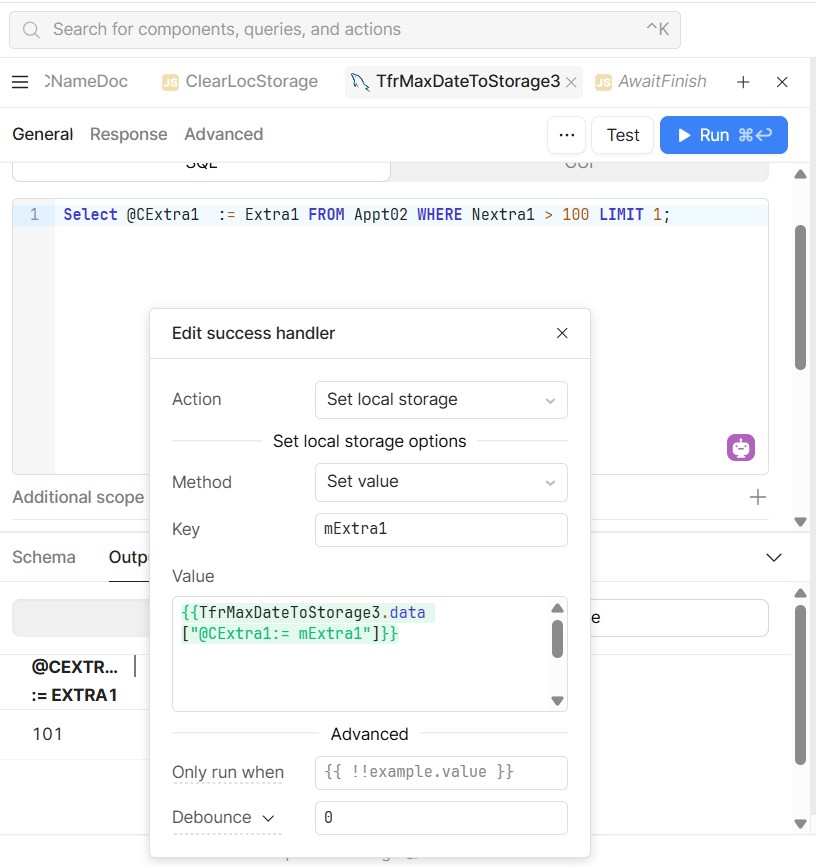This screenshot has width=816, height=867.
Task: Close the query editor panel
Action: coord(783,82)
